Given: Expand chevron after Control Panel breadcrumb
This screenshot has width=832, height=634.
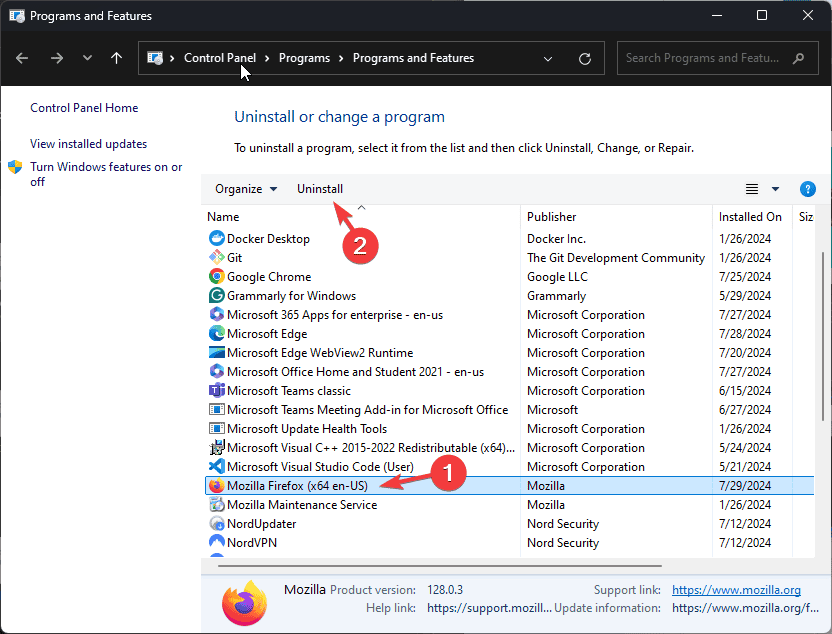Looking at the screenshot, I should [267, 58].
